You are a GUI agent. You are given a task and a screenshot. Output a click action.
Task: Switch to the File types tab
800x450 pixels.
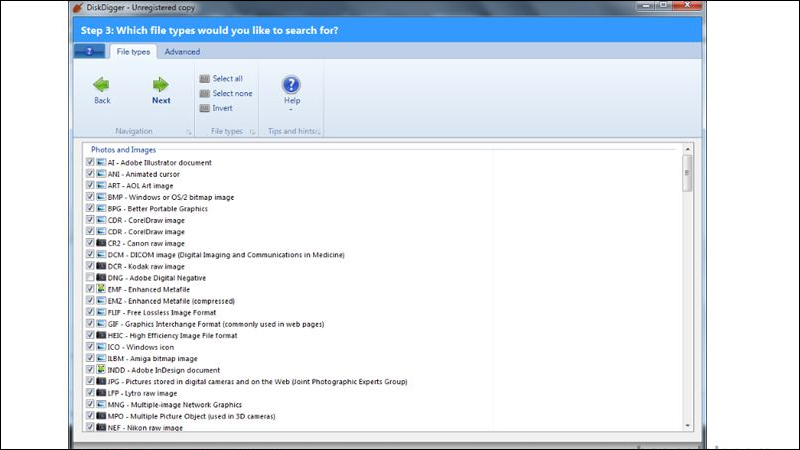click(x=133, y=52)
